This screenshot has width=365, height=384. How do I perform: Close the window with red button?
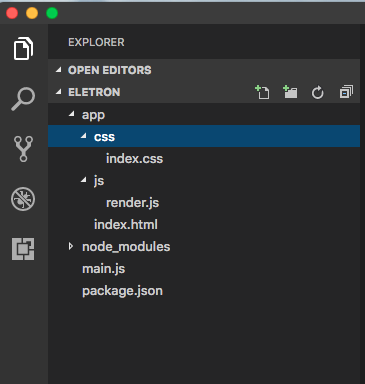point(12,13)
